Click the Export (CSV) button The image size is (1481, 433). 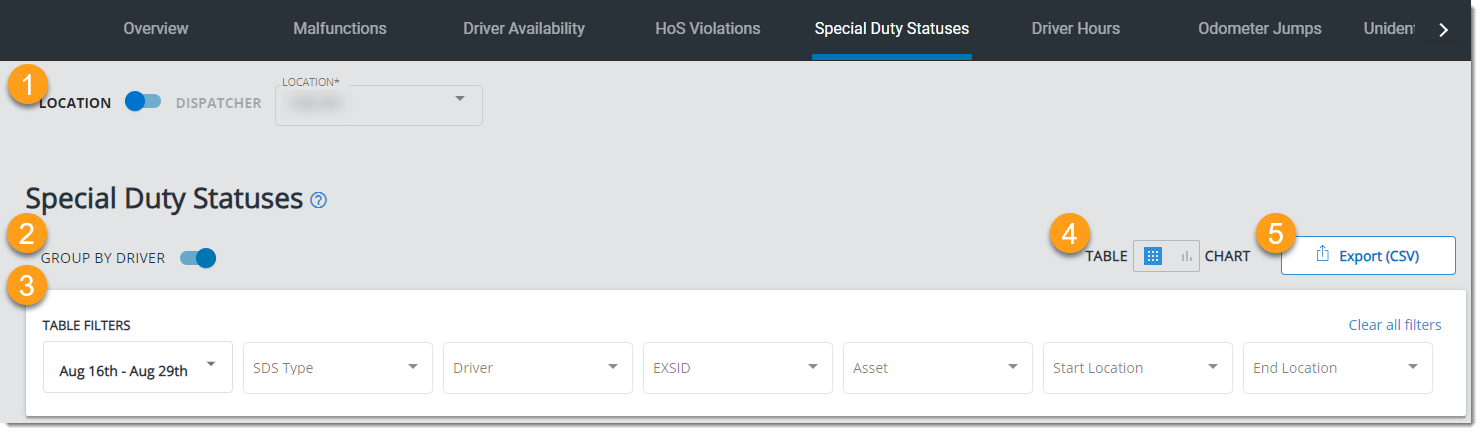click(1368, 256)
